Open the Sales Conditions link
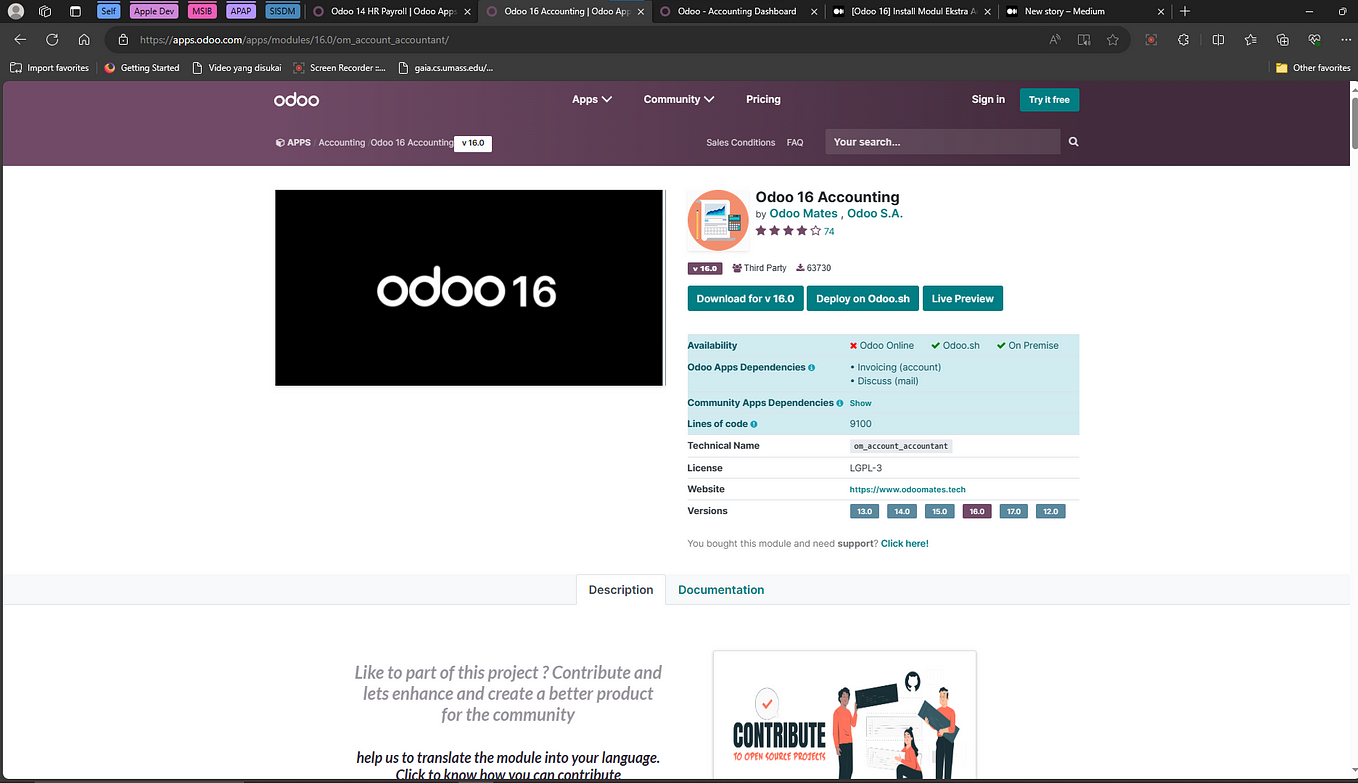This screenshot has width=1358, height=783. (x=741, y=142)
